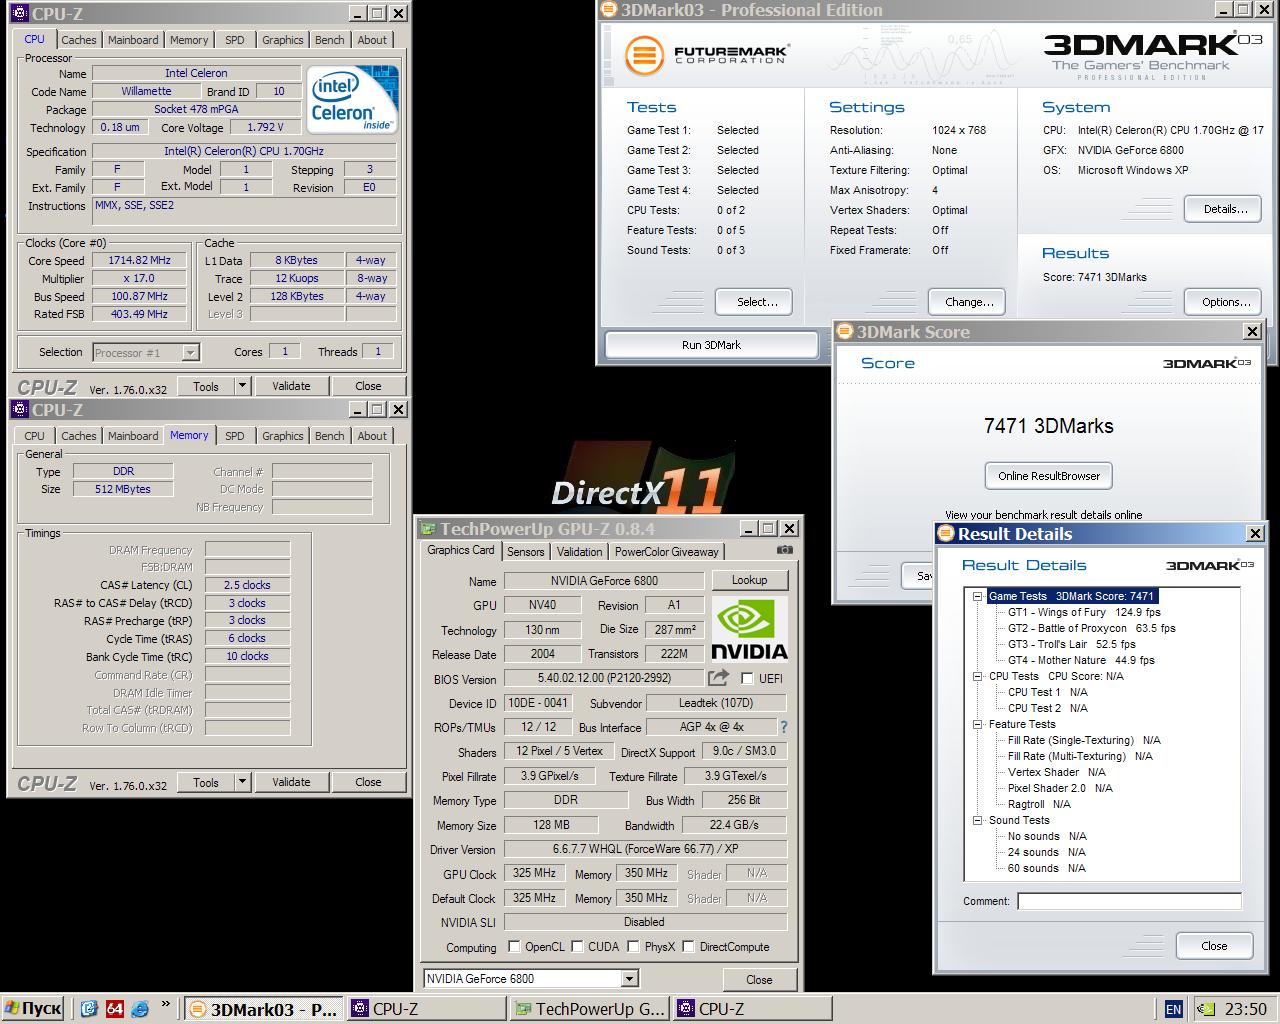Open the Validation tab in GPU-Z
Image resolution: width=1280 pixels, height=1024 pixels.
point(579,552)
